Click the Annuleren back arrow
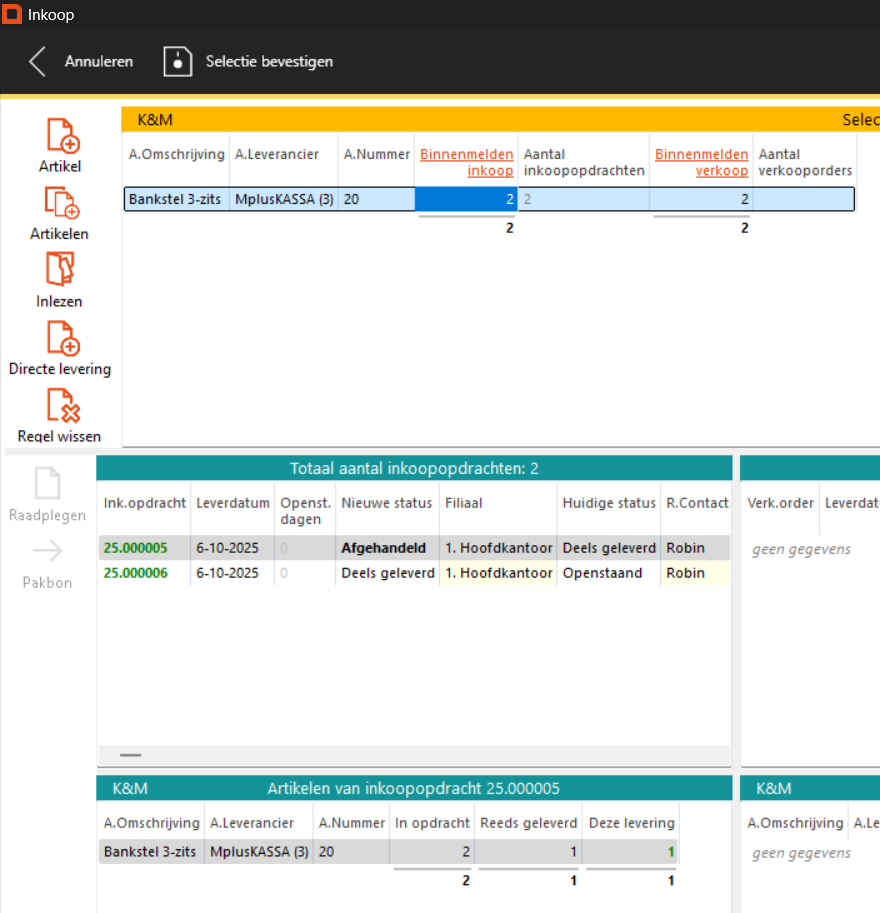The height and width of the screenshot is (913, 880). [x=38, y=61]
